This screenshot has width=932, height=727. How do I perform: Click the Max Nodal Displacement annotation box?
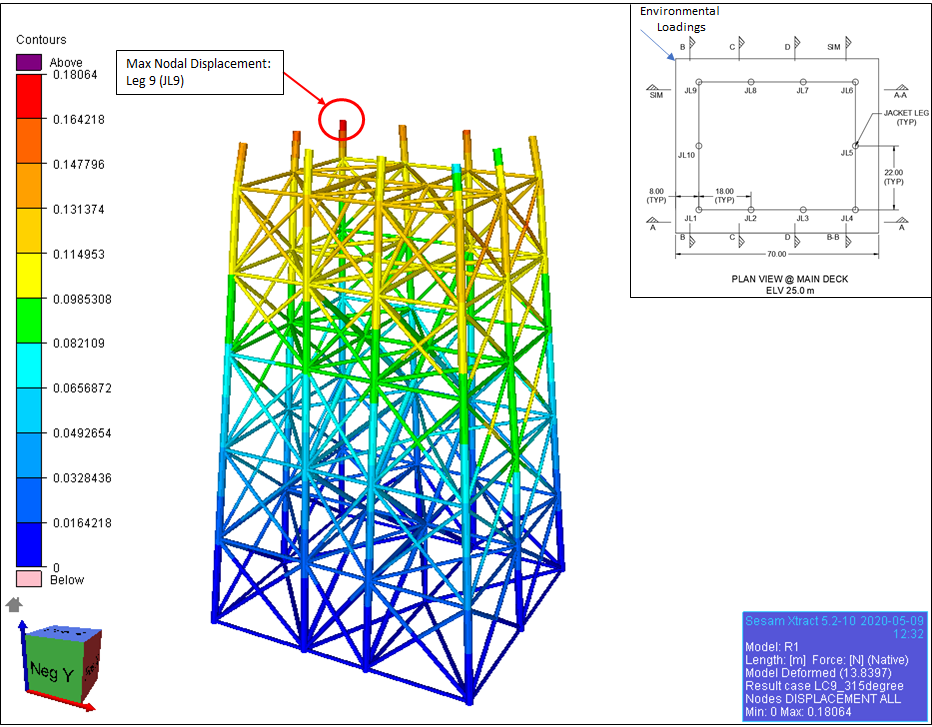(x=201, y=72)
